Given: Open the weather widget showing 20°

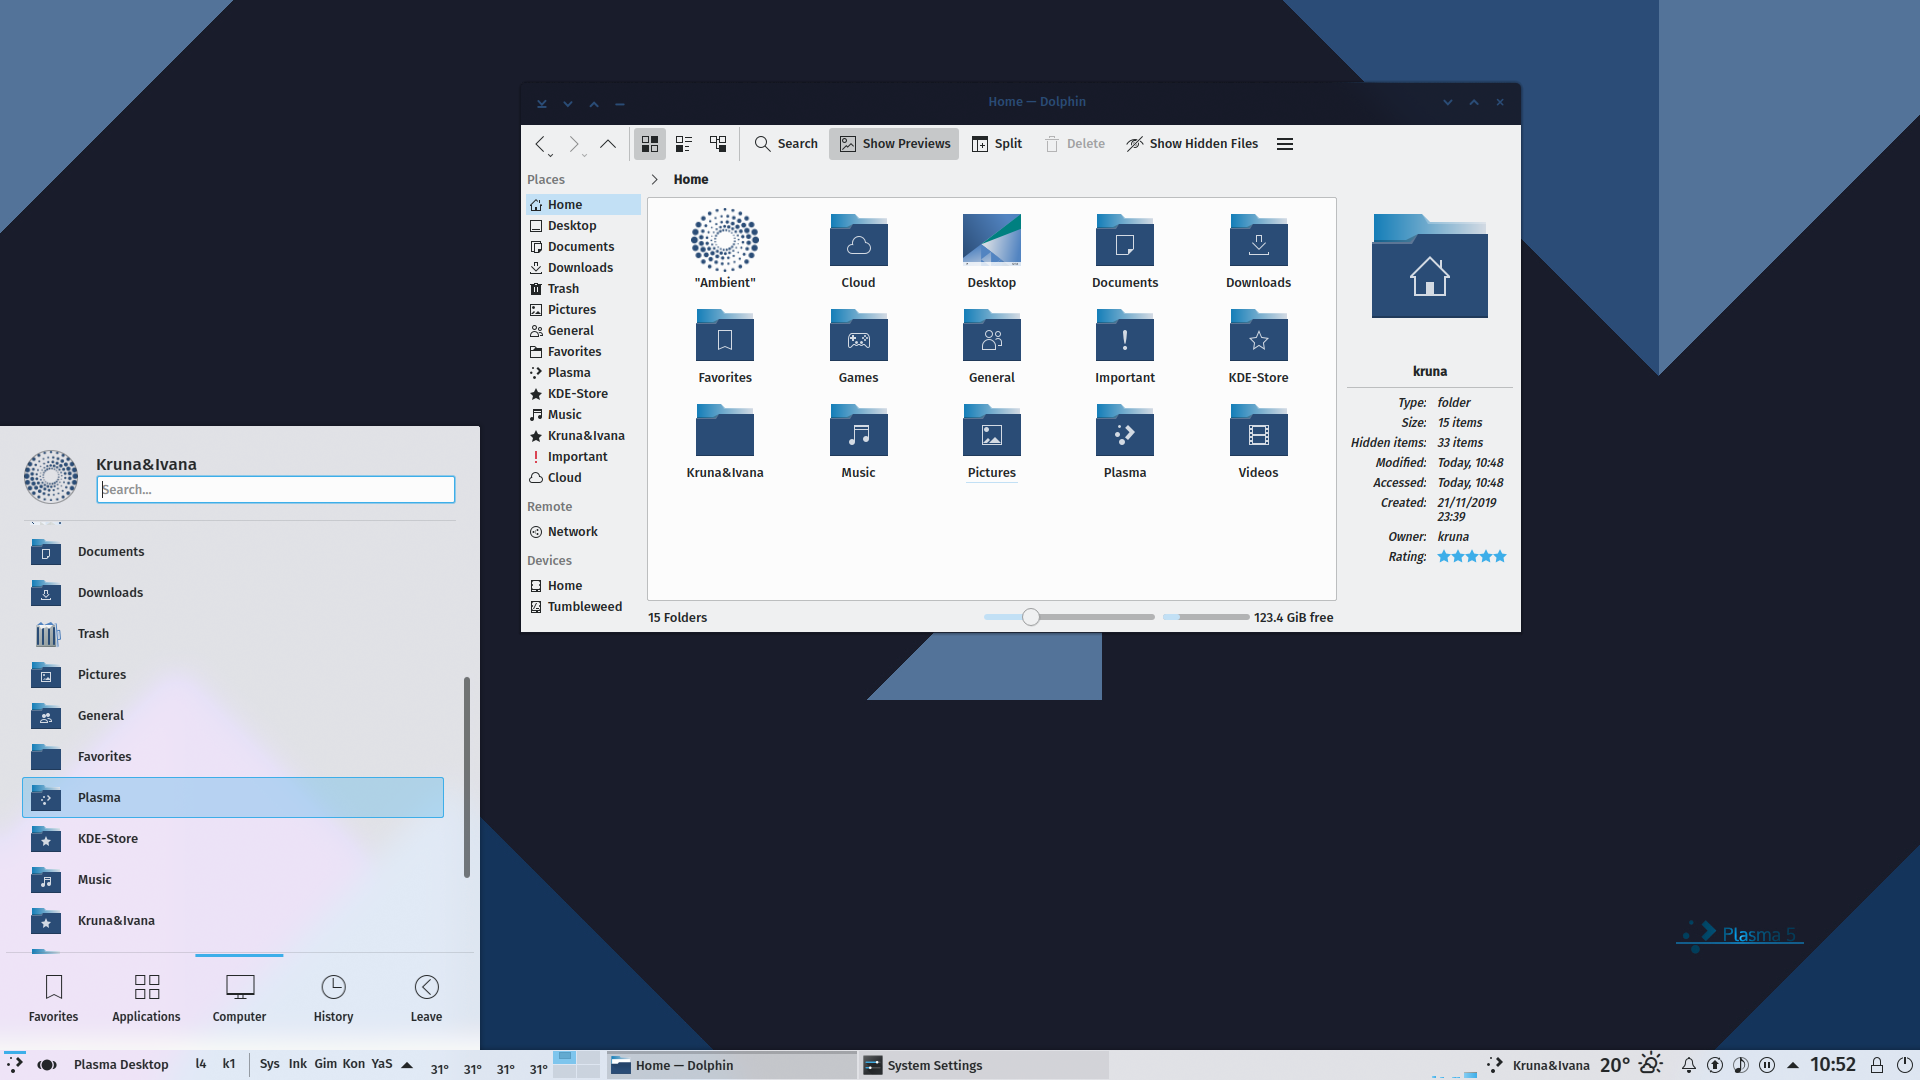Looking at the screenshot, I should pos(1631,1065).
